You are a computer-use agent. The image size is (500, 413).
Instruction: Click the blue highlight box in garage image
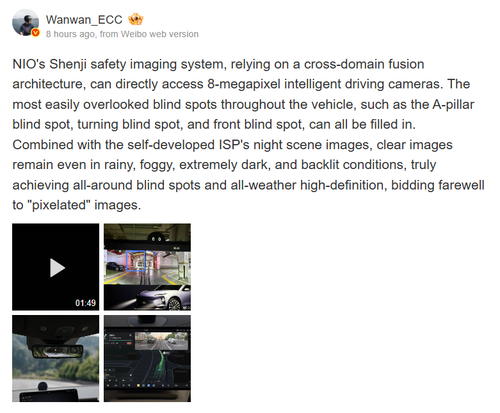[136, 261]
